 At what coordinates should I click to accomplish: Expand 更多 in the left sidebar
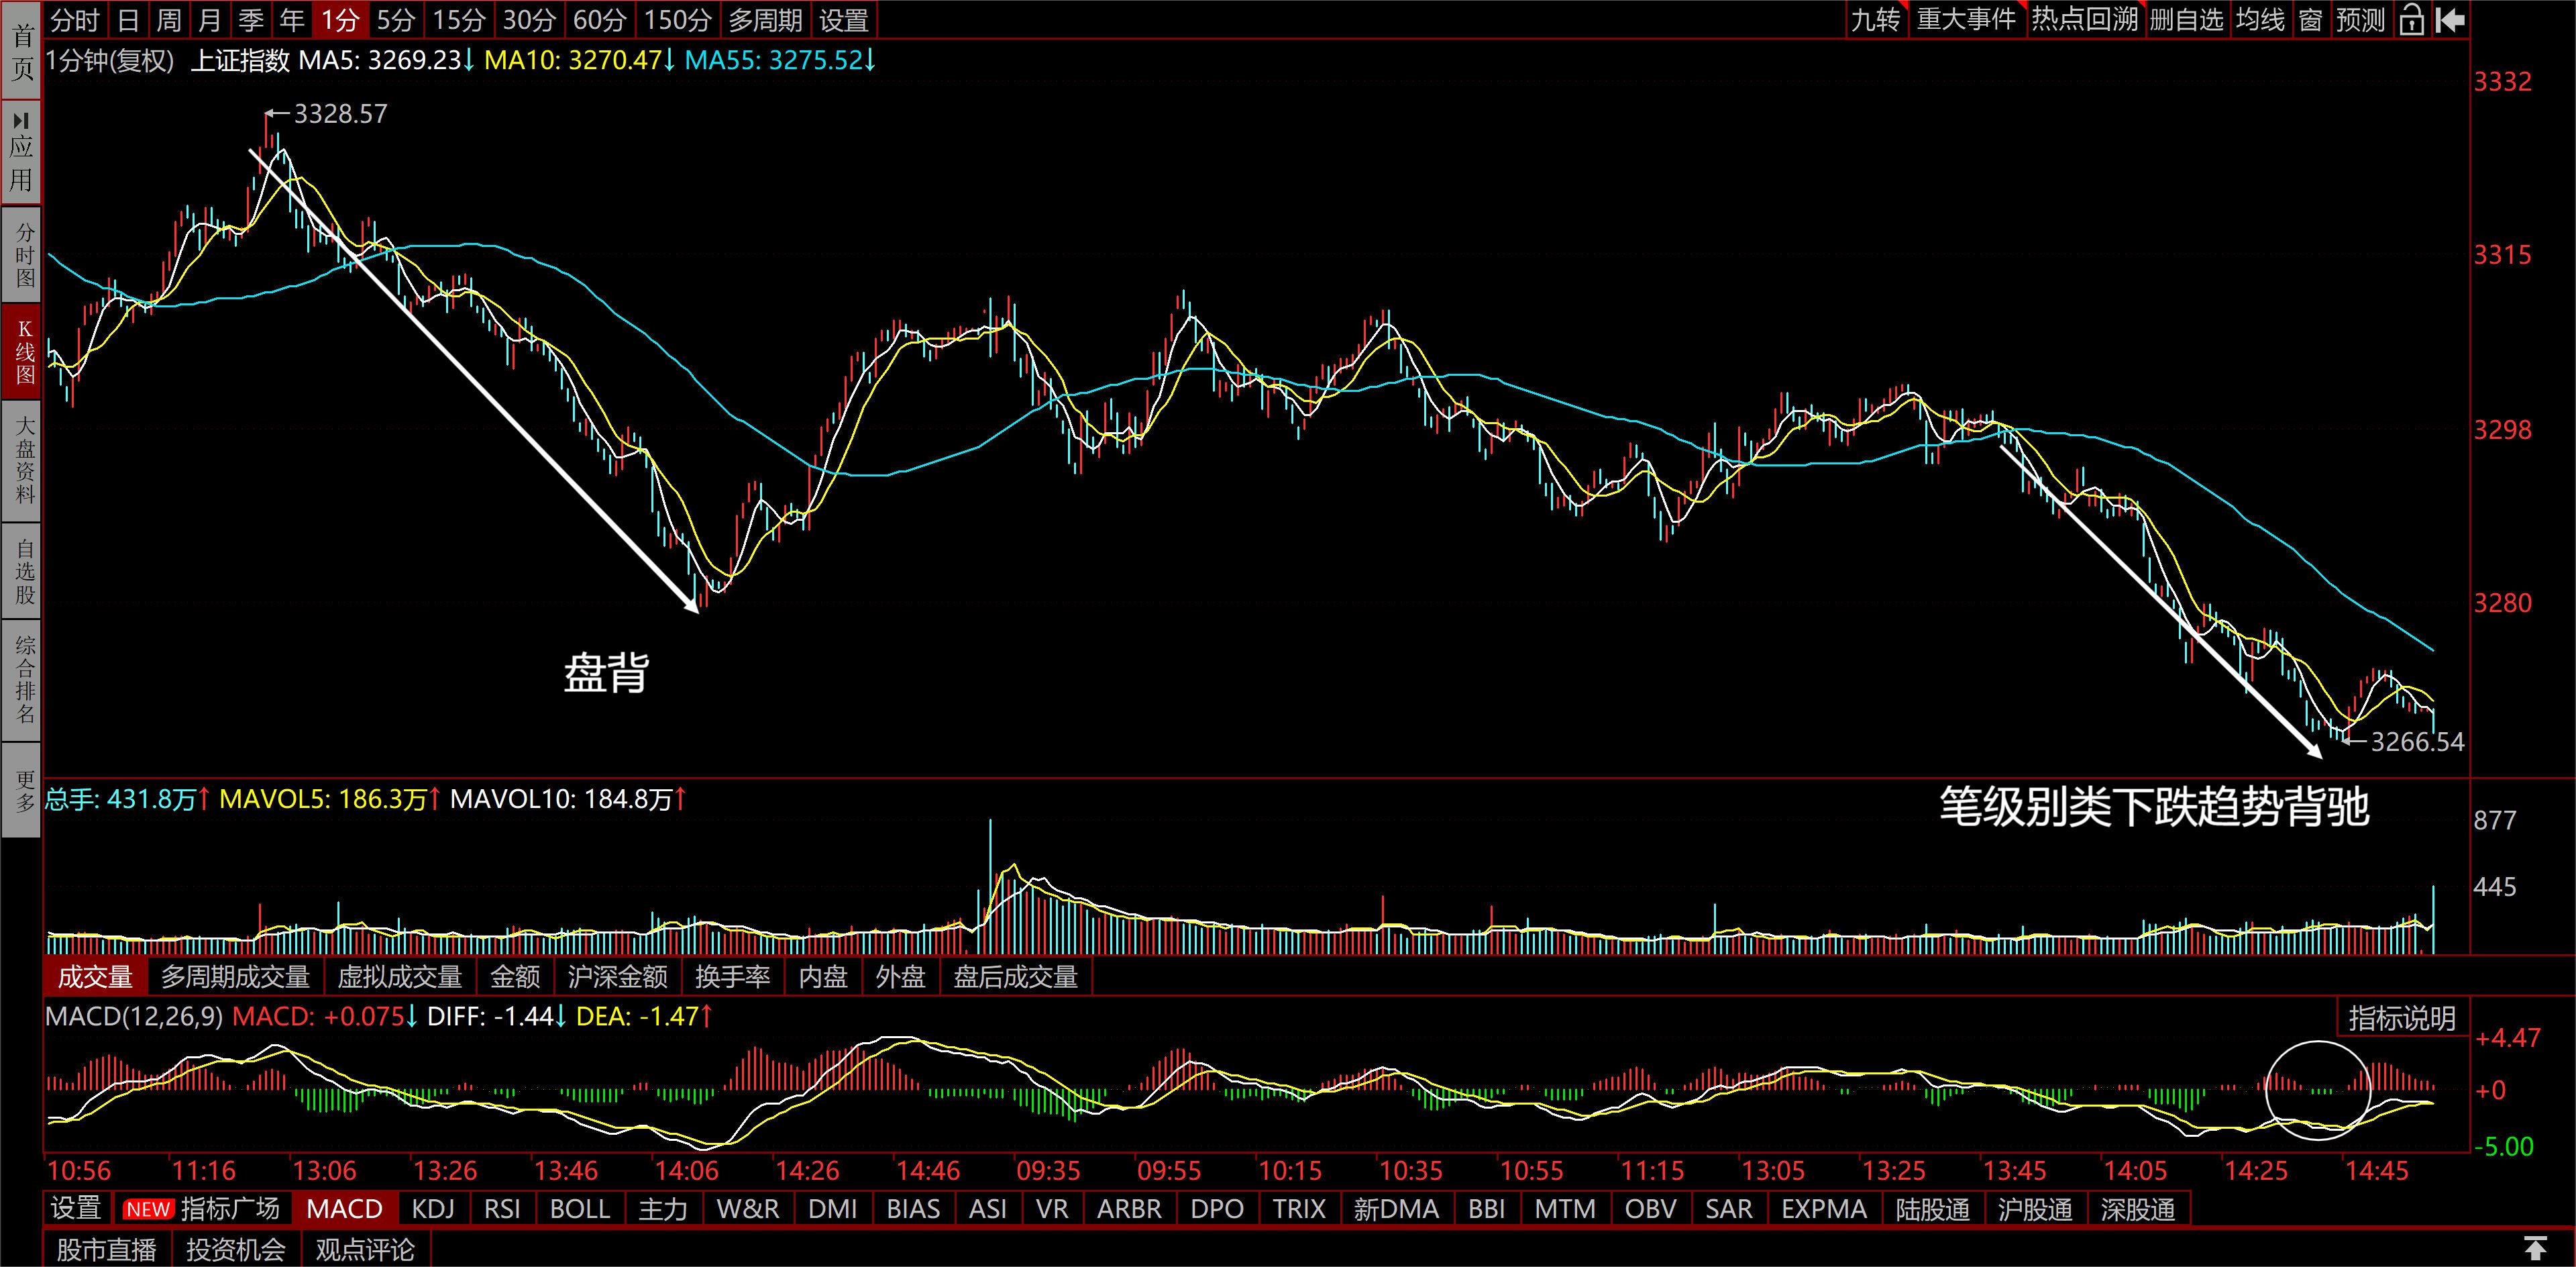click(21, 790)
